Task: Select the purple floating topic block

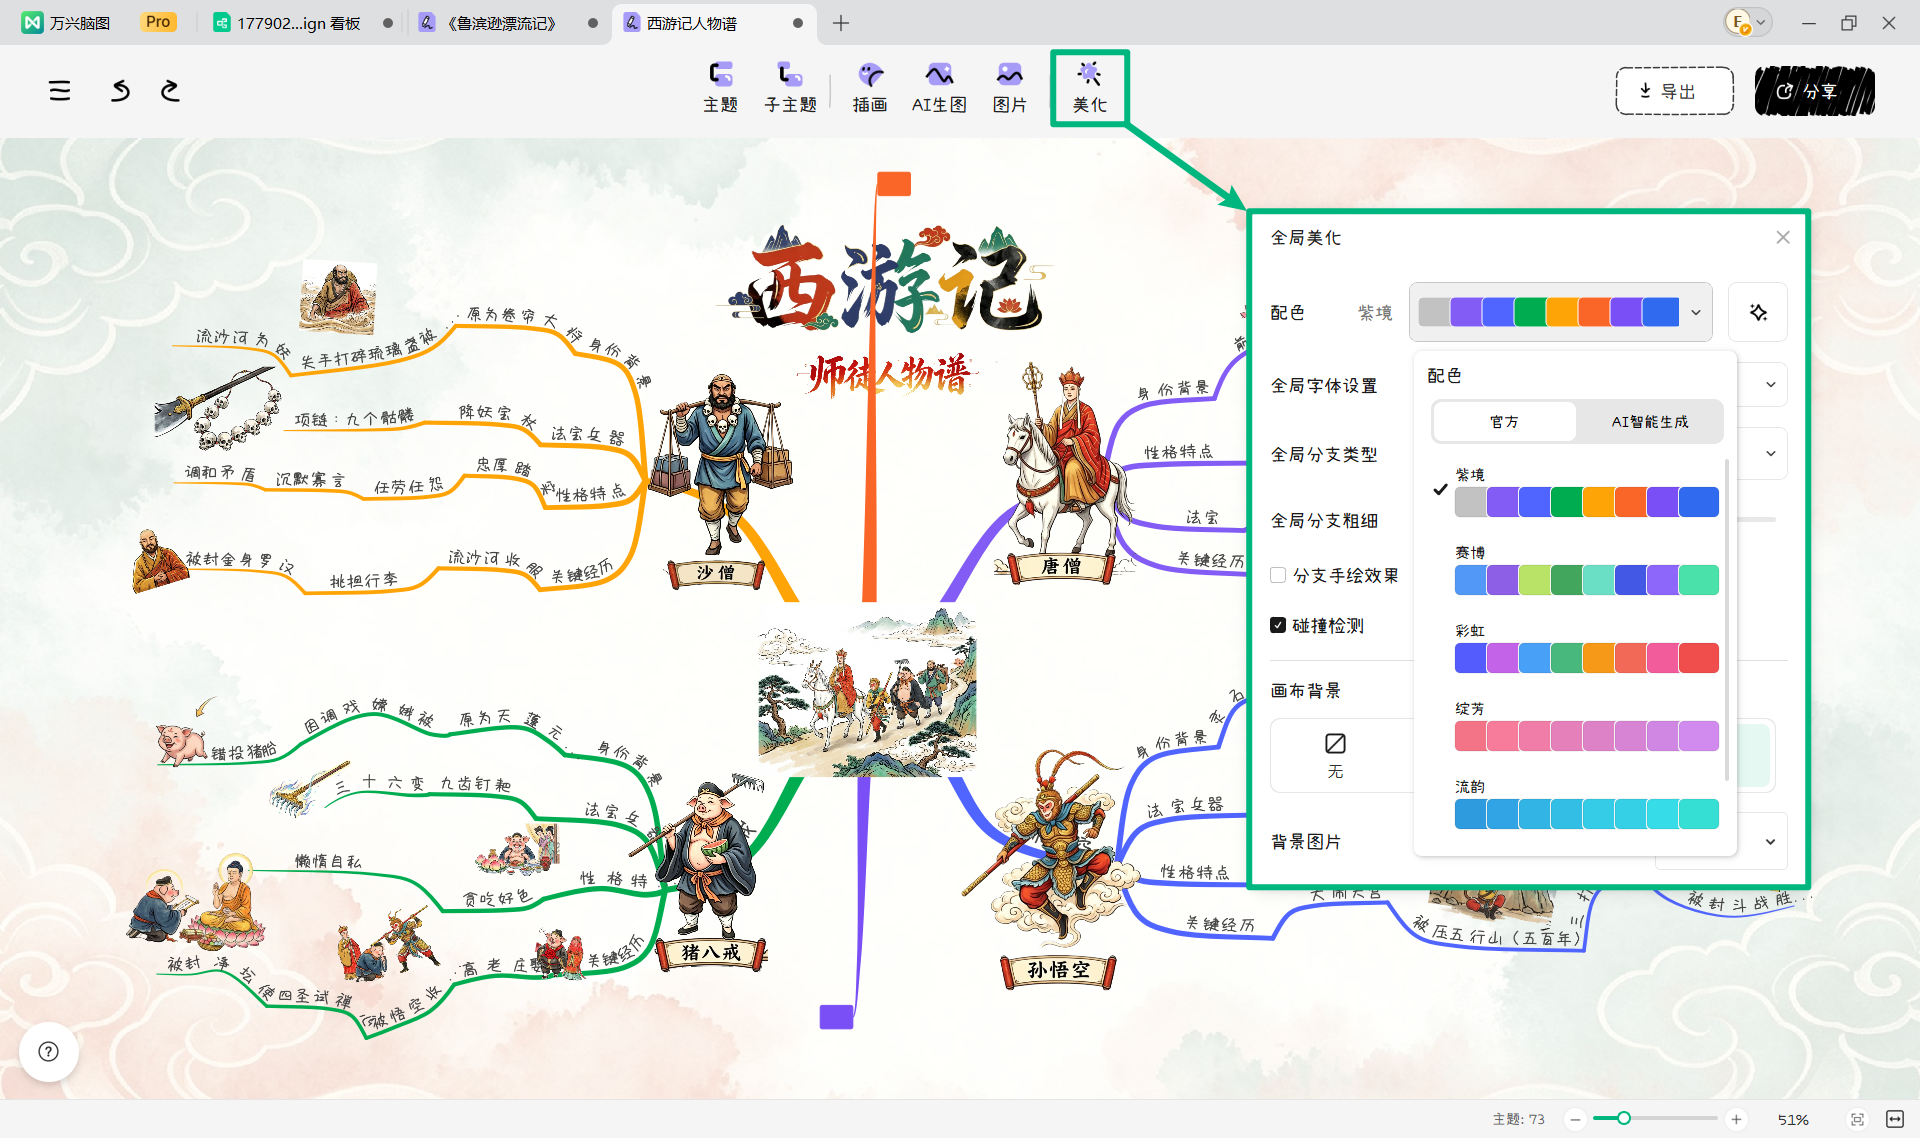Action: point(836,1017)
